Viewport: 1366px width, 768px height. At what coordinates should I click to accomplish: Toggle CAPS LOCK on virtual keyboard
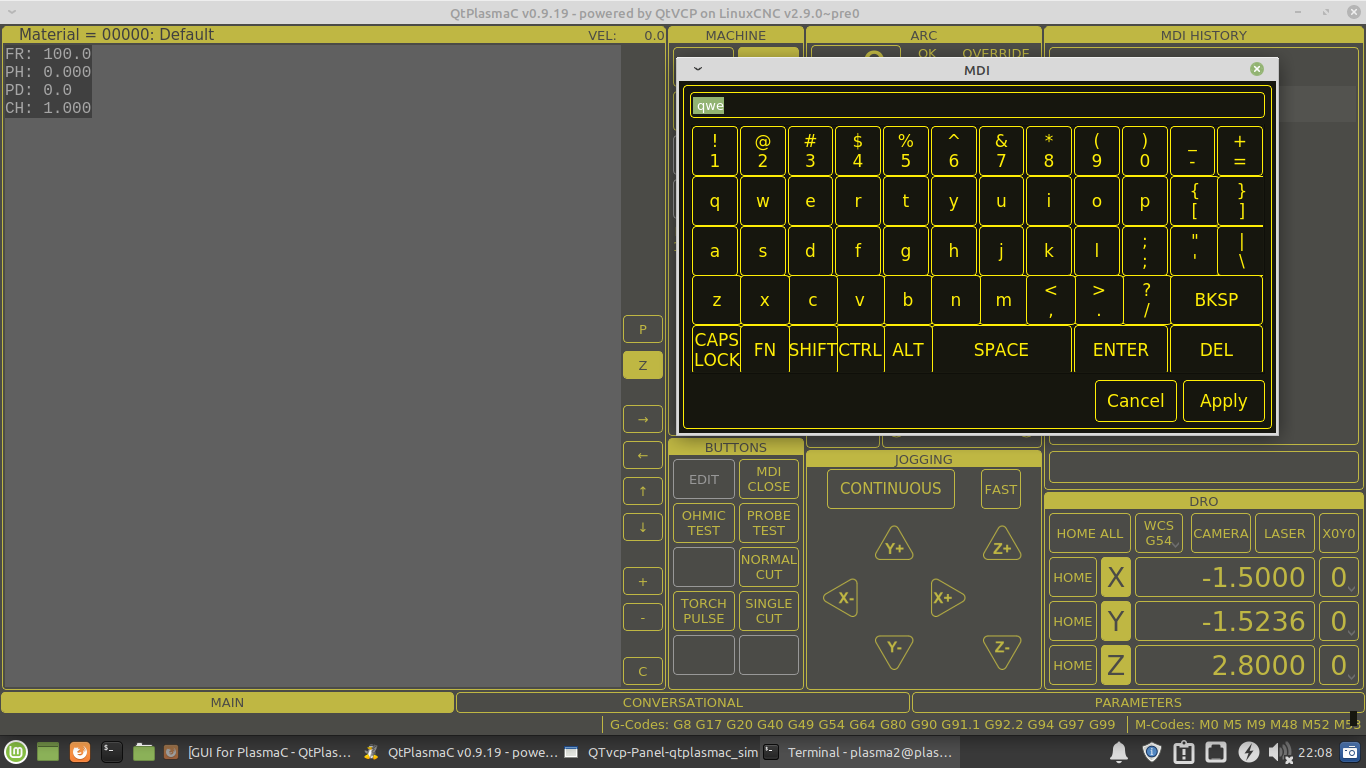[716, 350]
